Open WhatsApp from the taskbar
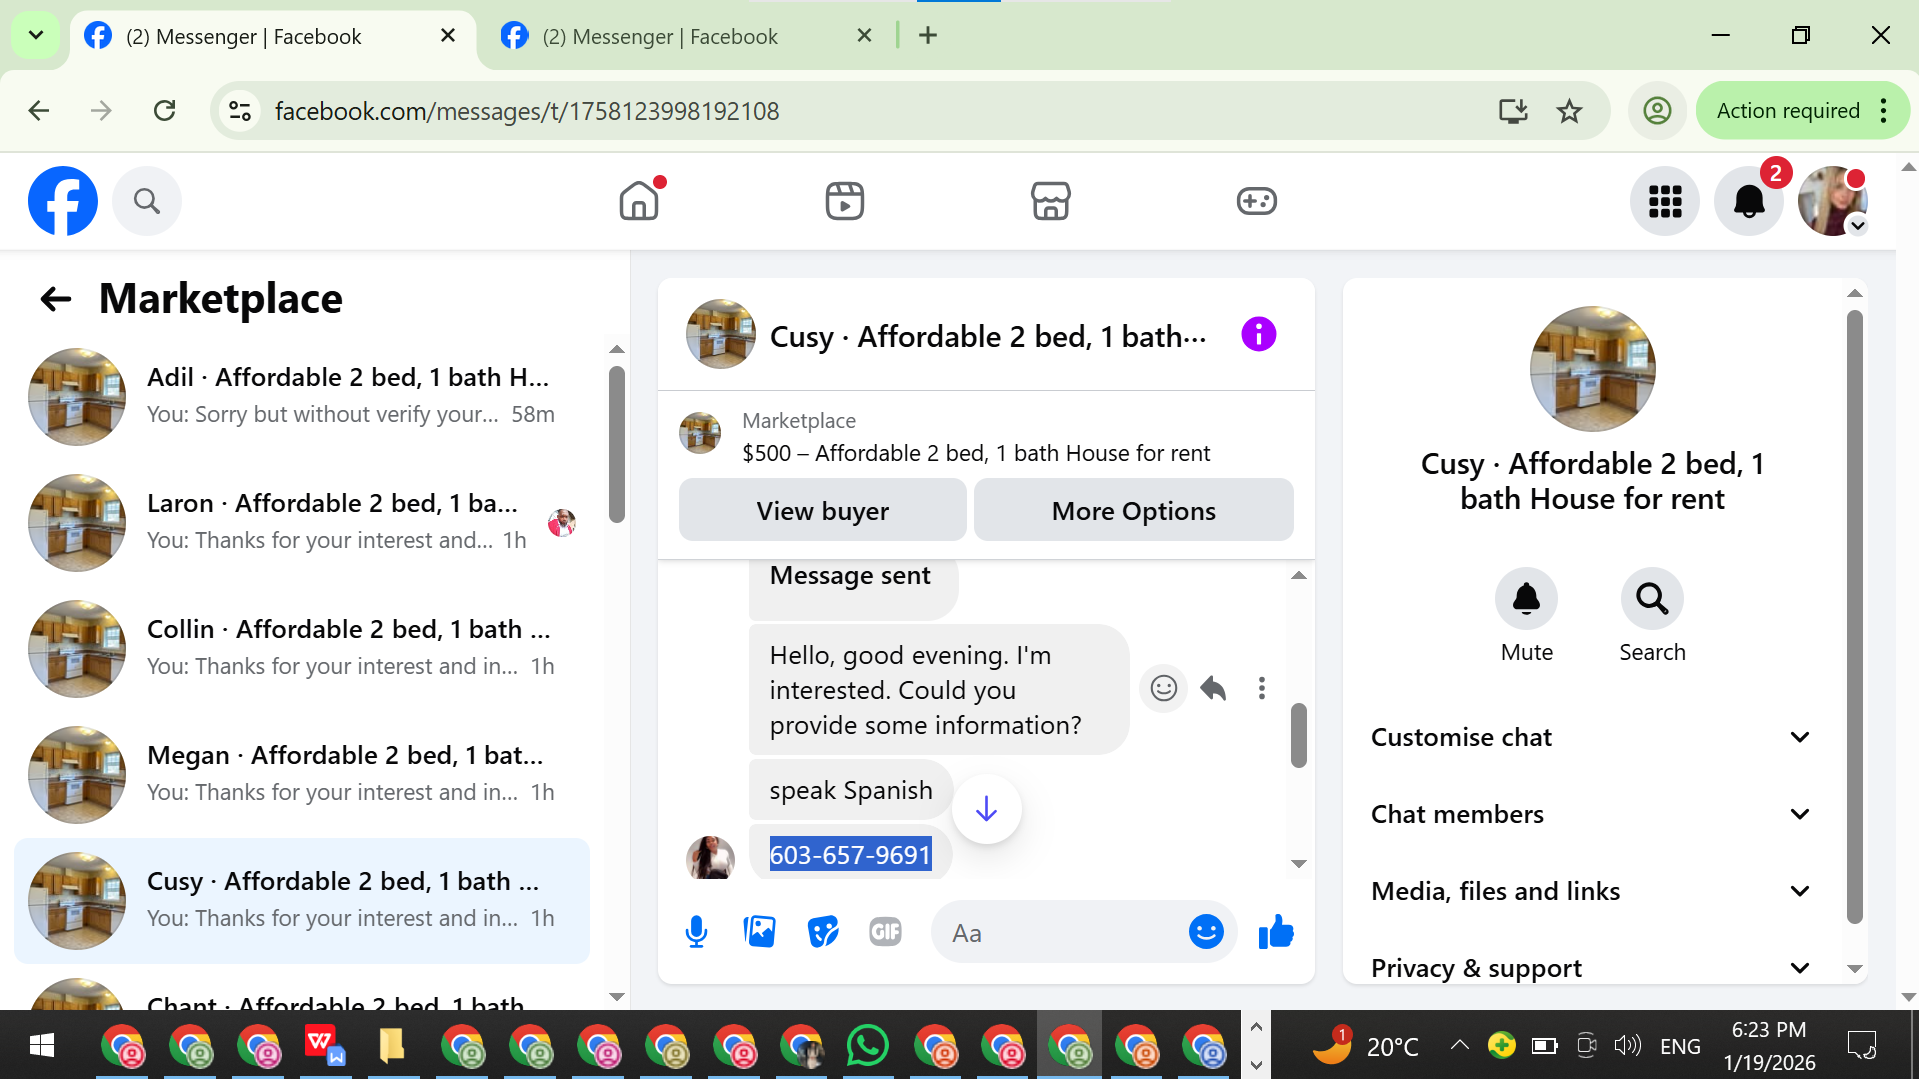Screen dimensions: 1919x1079 (x=867, y=1045)
